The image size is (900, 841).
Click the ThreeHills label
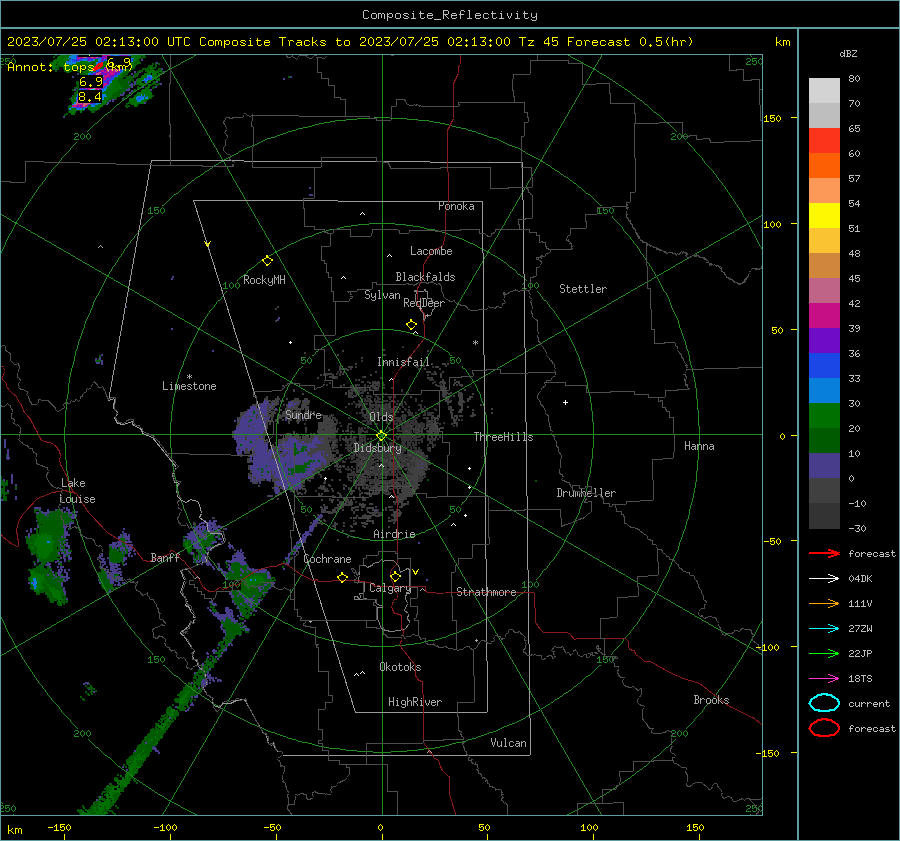tap(503, 437)
